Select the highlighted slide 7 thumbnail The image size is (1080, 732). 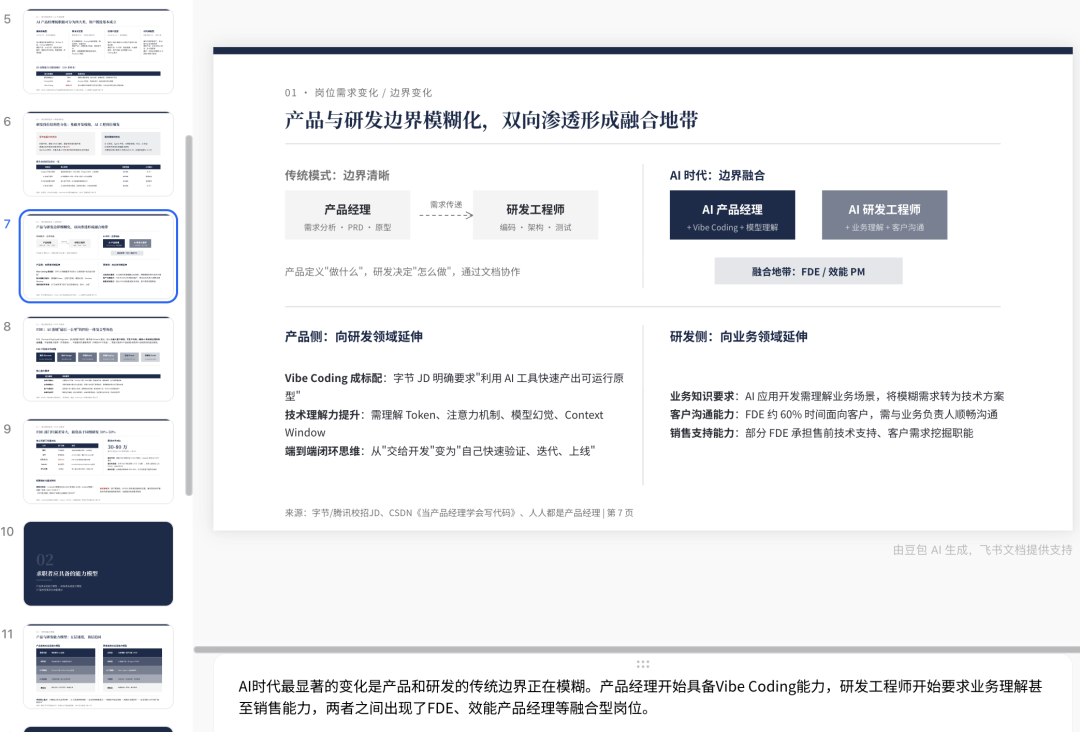[98, 256]
